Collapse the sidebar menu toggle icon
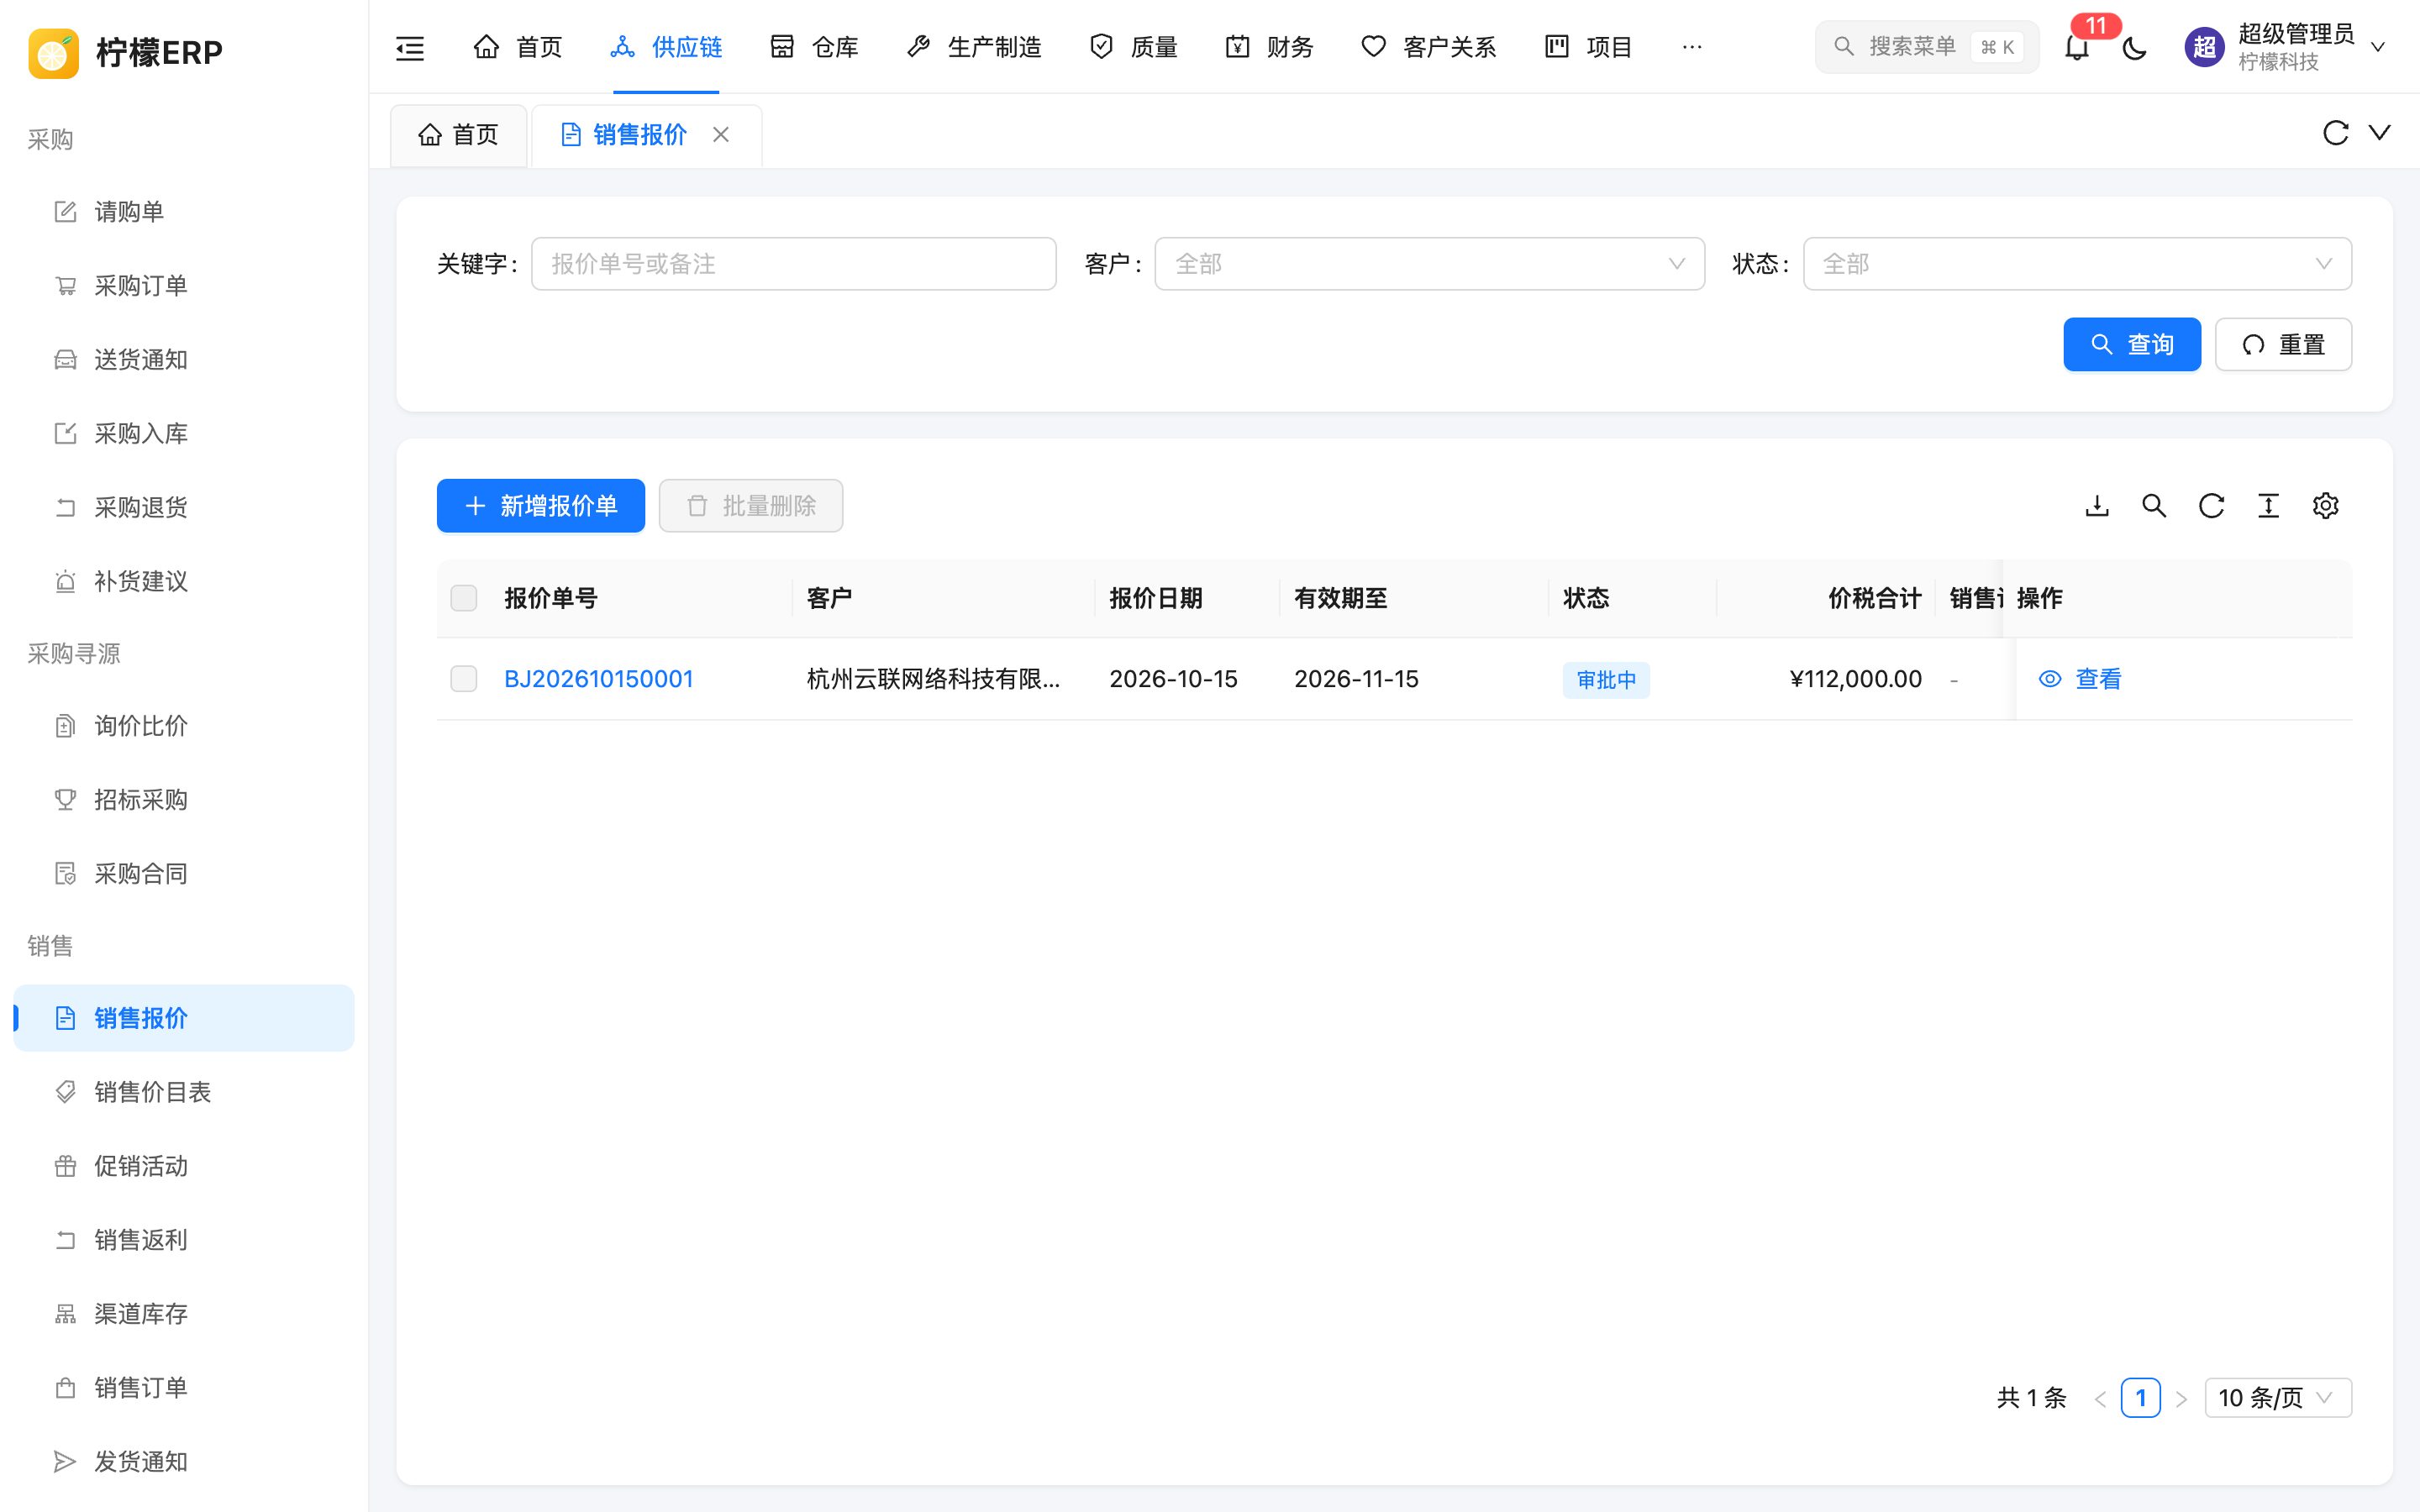2420x1512 pixels. 410,47
